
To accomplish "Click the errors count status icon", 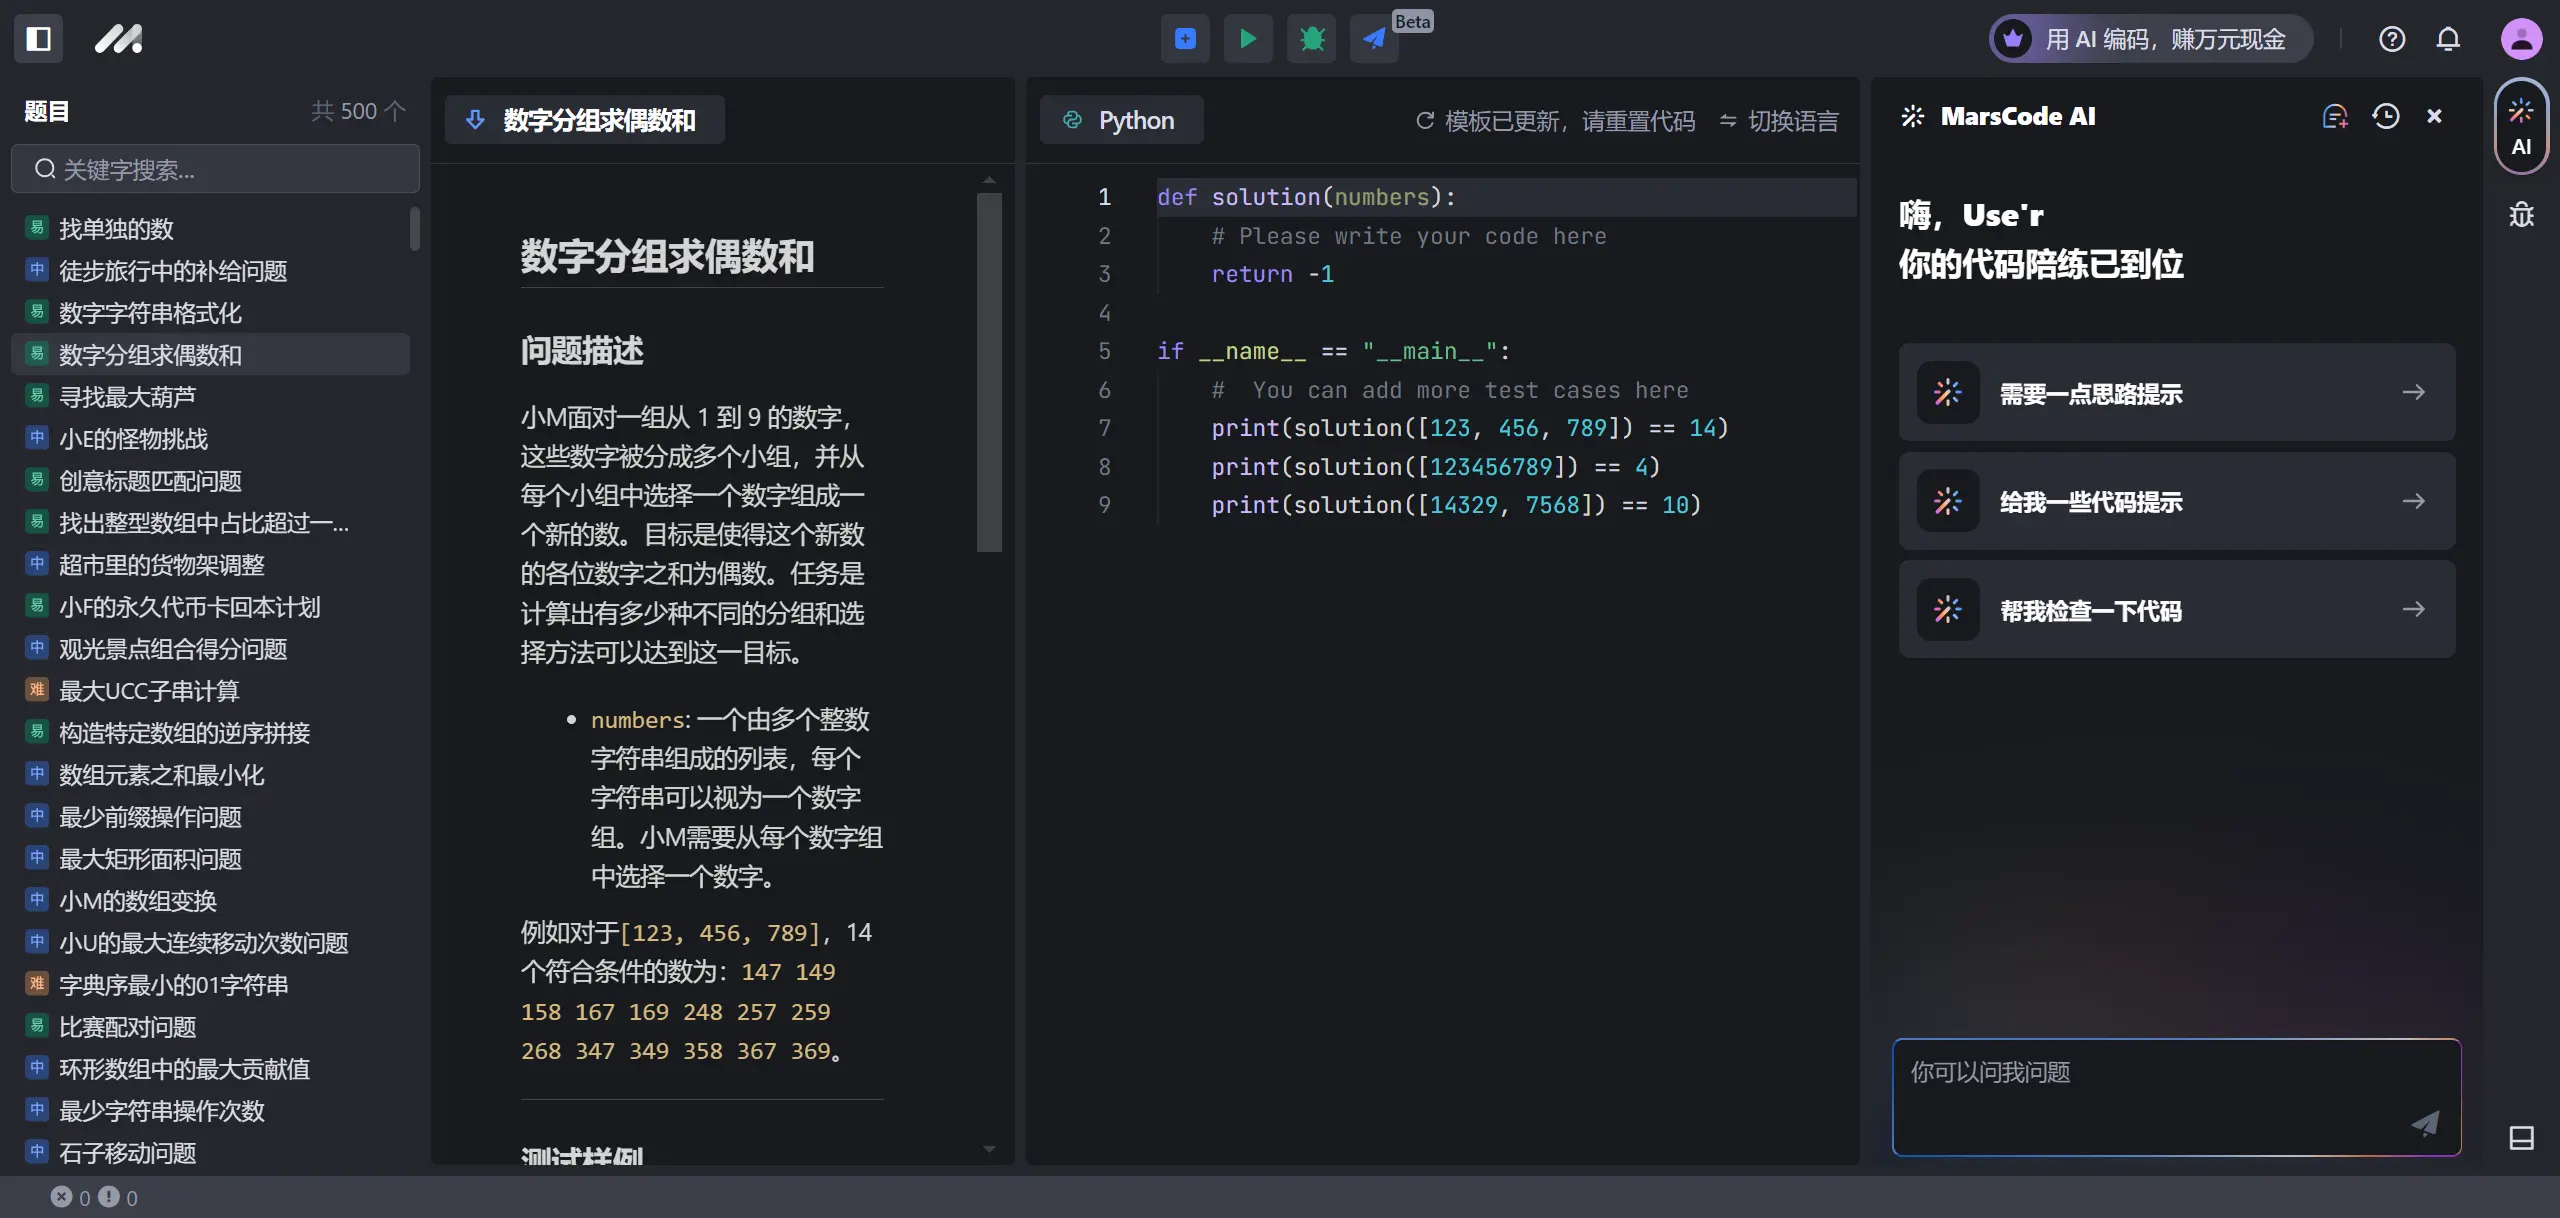I will click(62, 1197).
